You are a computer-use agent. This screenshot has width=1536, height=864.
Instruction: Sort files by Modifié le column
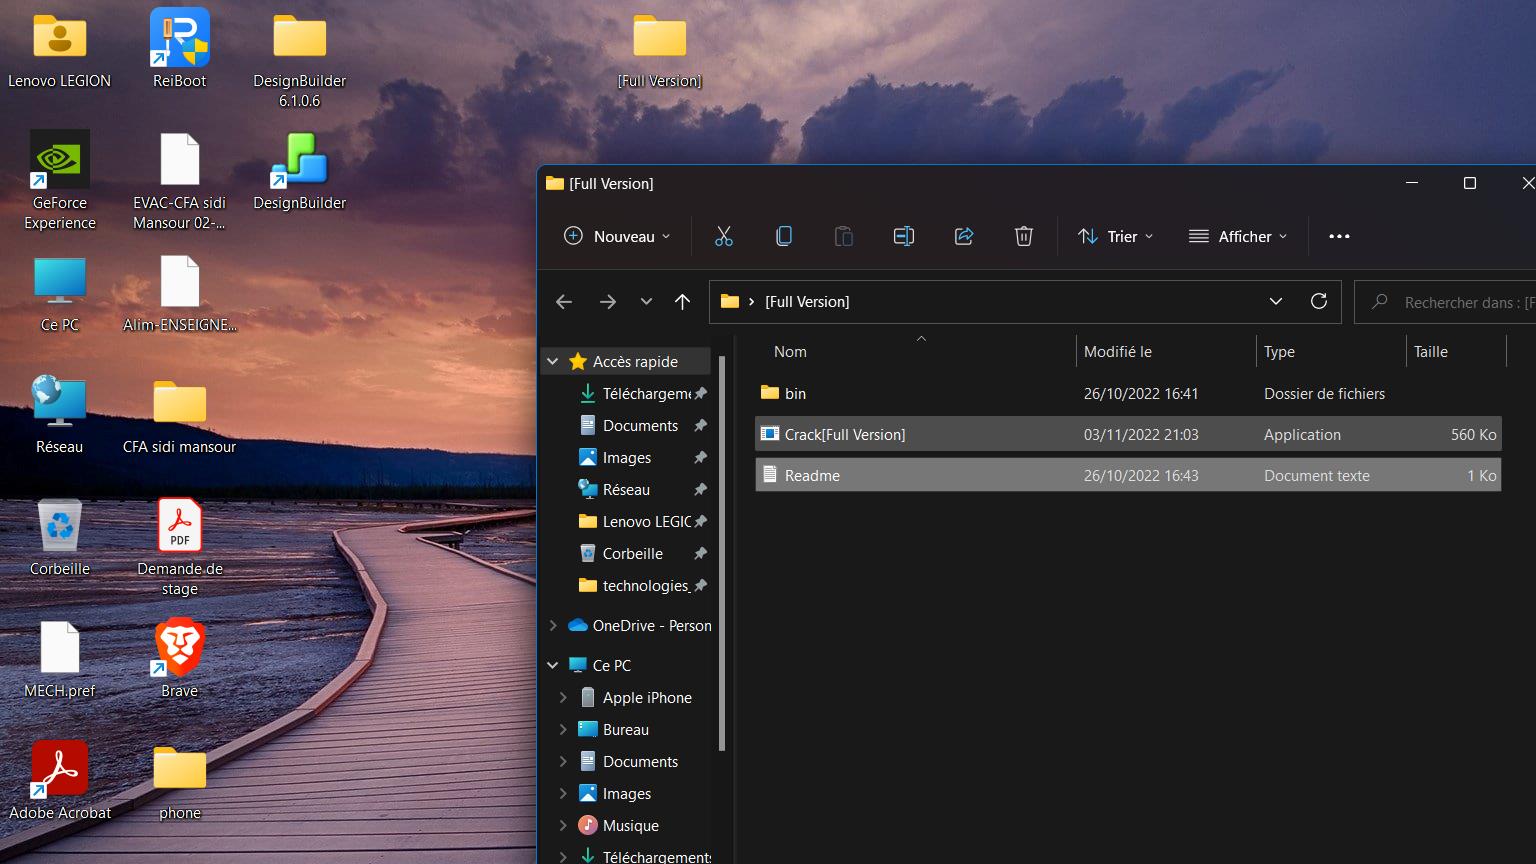[1118, 351]
